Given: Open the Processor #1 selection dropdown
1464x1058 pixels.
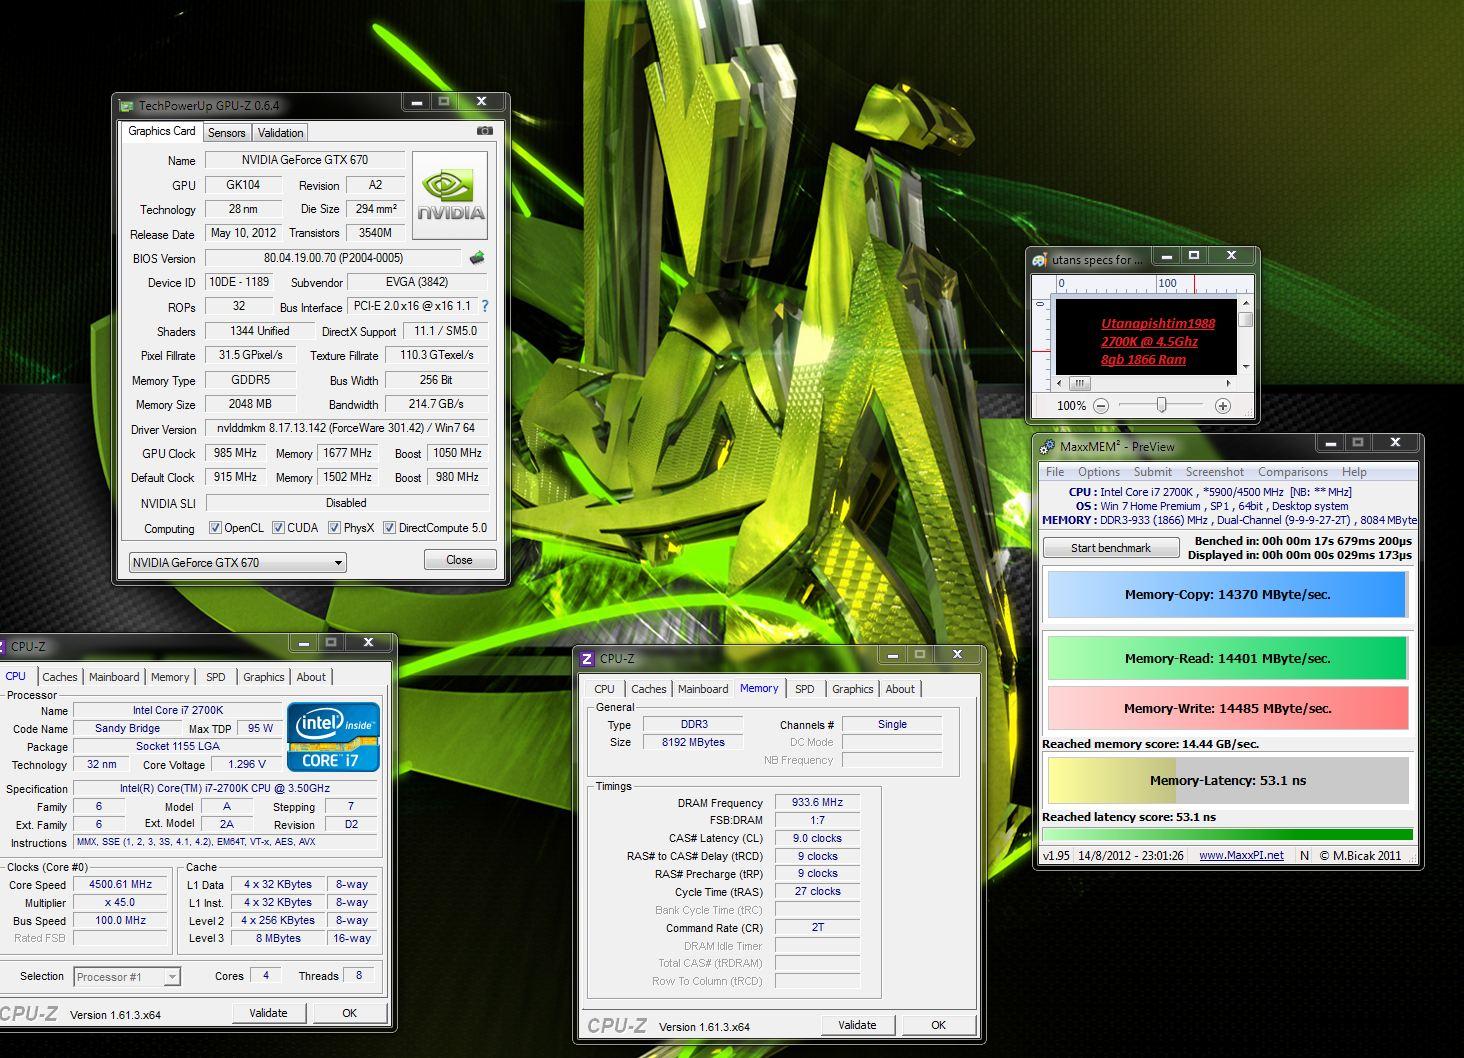Looking at the screenshot, I should click(126, 977).
